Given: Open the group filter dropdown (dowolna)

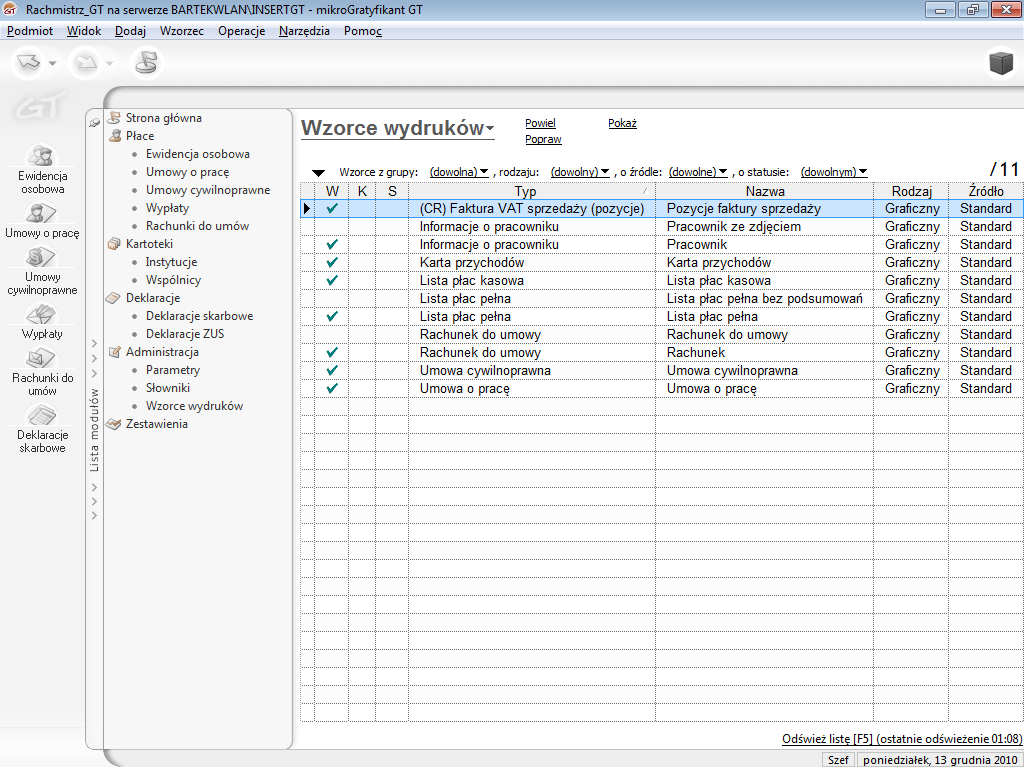Looking at the screenshot, I should point(459,172).
